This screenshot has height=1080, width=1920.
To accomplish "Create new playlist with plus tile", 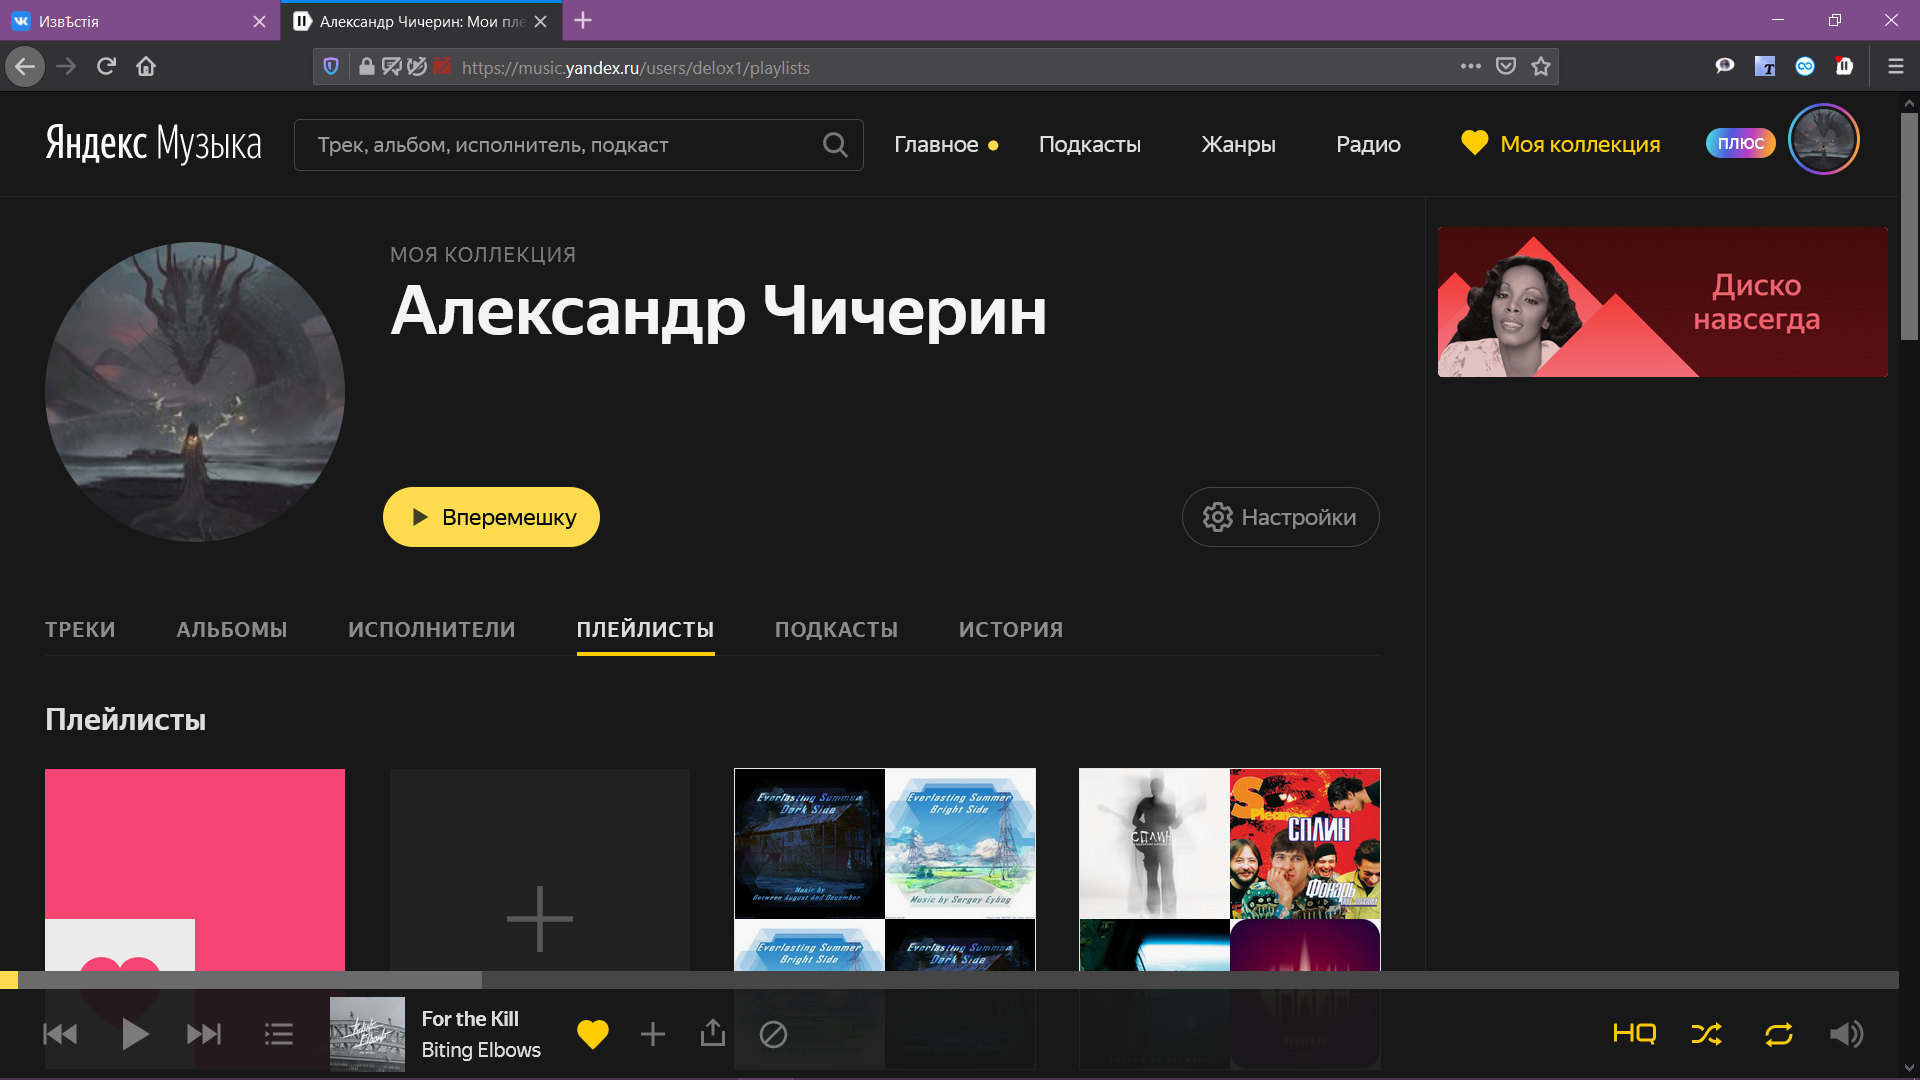I will point(540,870).
